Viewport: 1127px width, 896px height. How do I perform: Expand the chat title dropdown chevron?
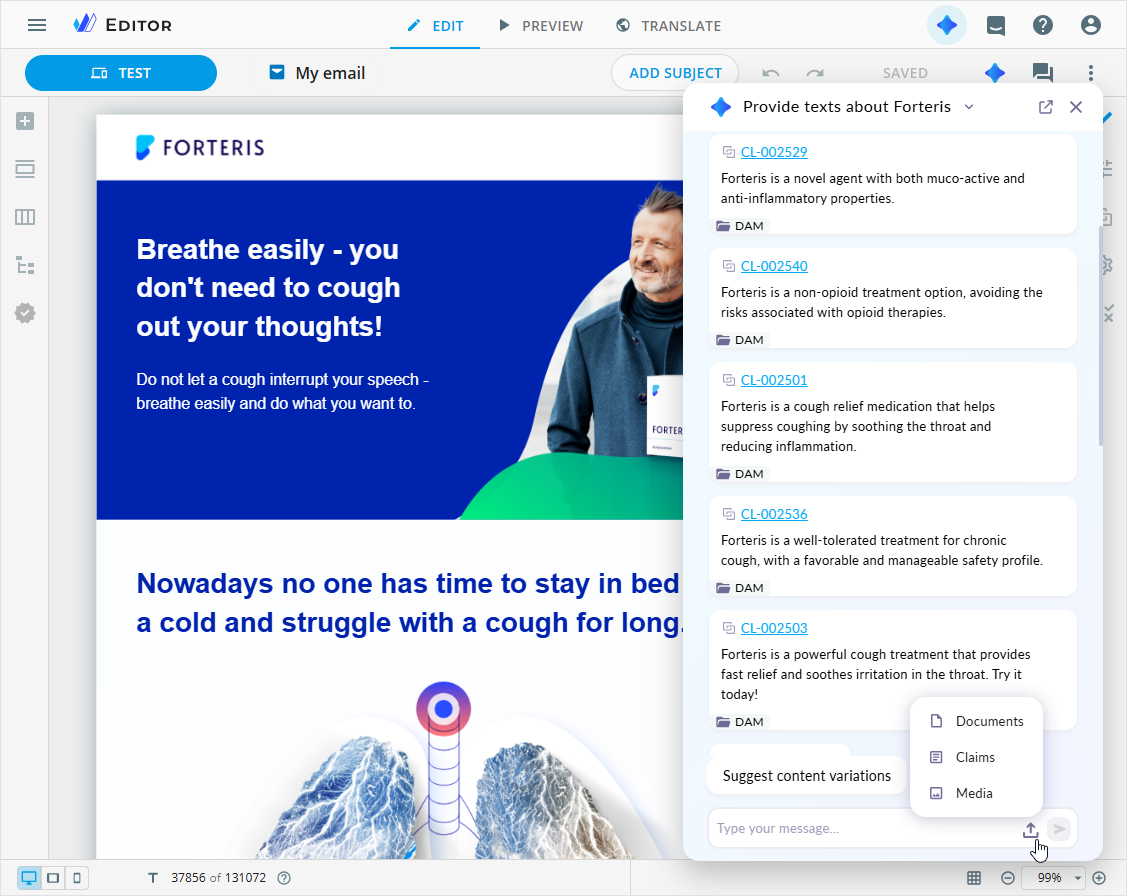pos(969,107)
